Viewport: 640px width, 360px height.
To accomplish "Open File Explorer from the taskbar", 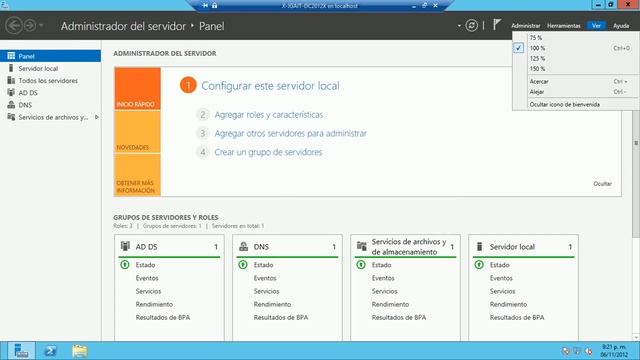I will 80,351.
